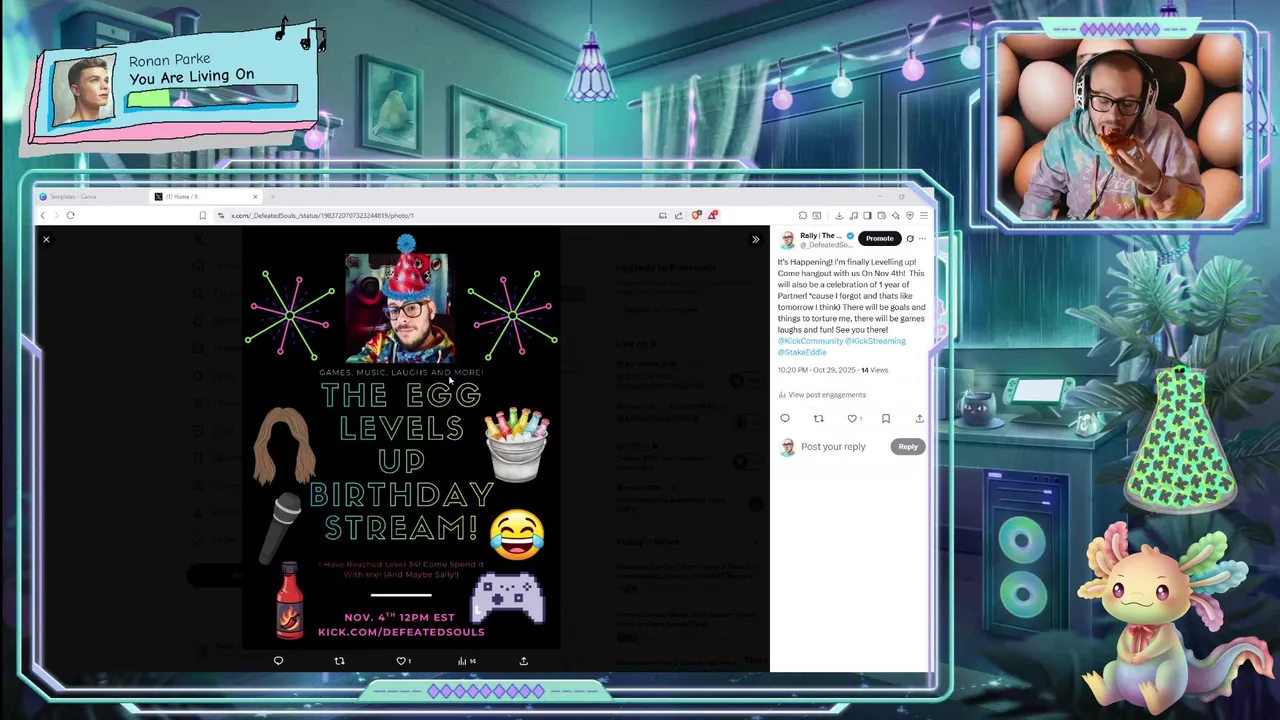The image size is (1280, 720).
Task: Like the post with the heart icon in sidebar
Action: point(852,419)
